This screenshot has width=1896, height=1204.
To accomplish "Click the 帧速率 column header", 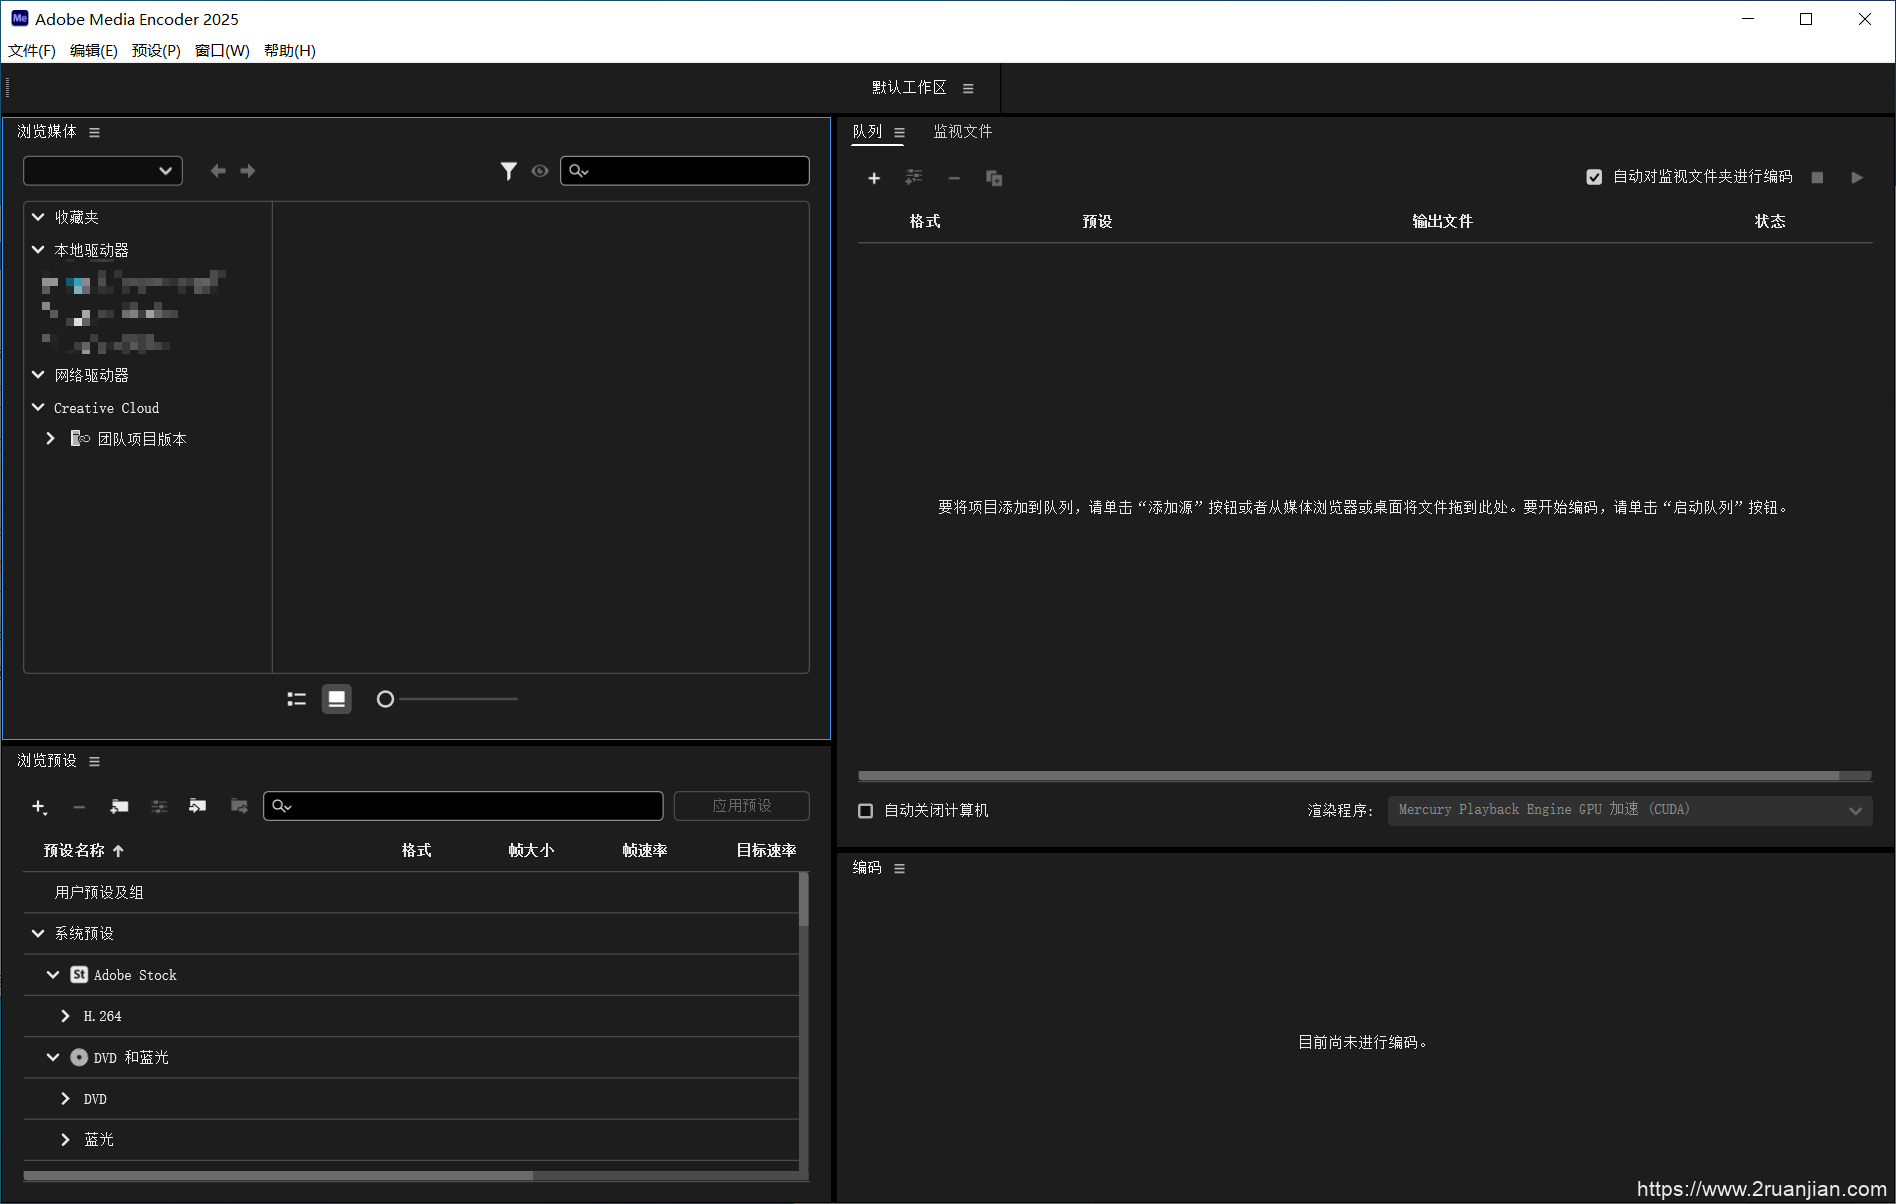I will [x=645, y=851].
